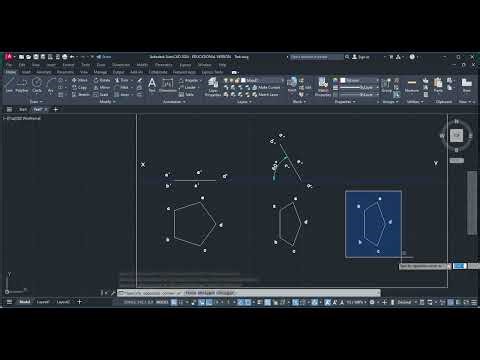Expand the Properties panel dropdown

(x=345, y=102)
